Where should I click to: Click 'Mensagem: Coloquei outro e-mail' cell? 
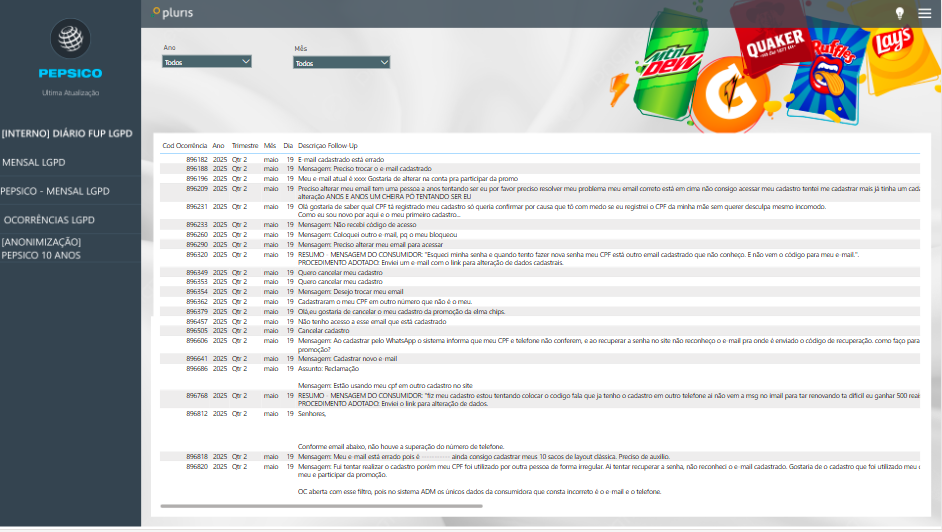click(x=377, y=235)
